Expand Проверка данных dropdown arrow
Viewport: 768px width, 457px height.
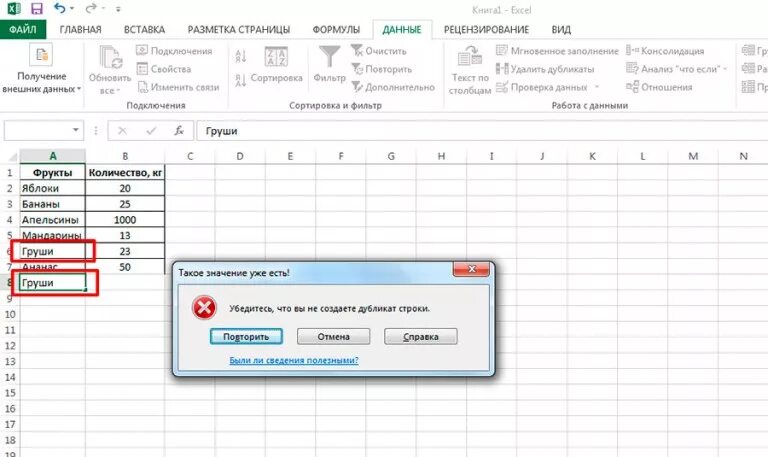597,87
